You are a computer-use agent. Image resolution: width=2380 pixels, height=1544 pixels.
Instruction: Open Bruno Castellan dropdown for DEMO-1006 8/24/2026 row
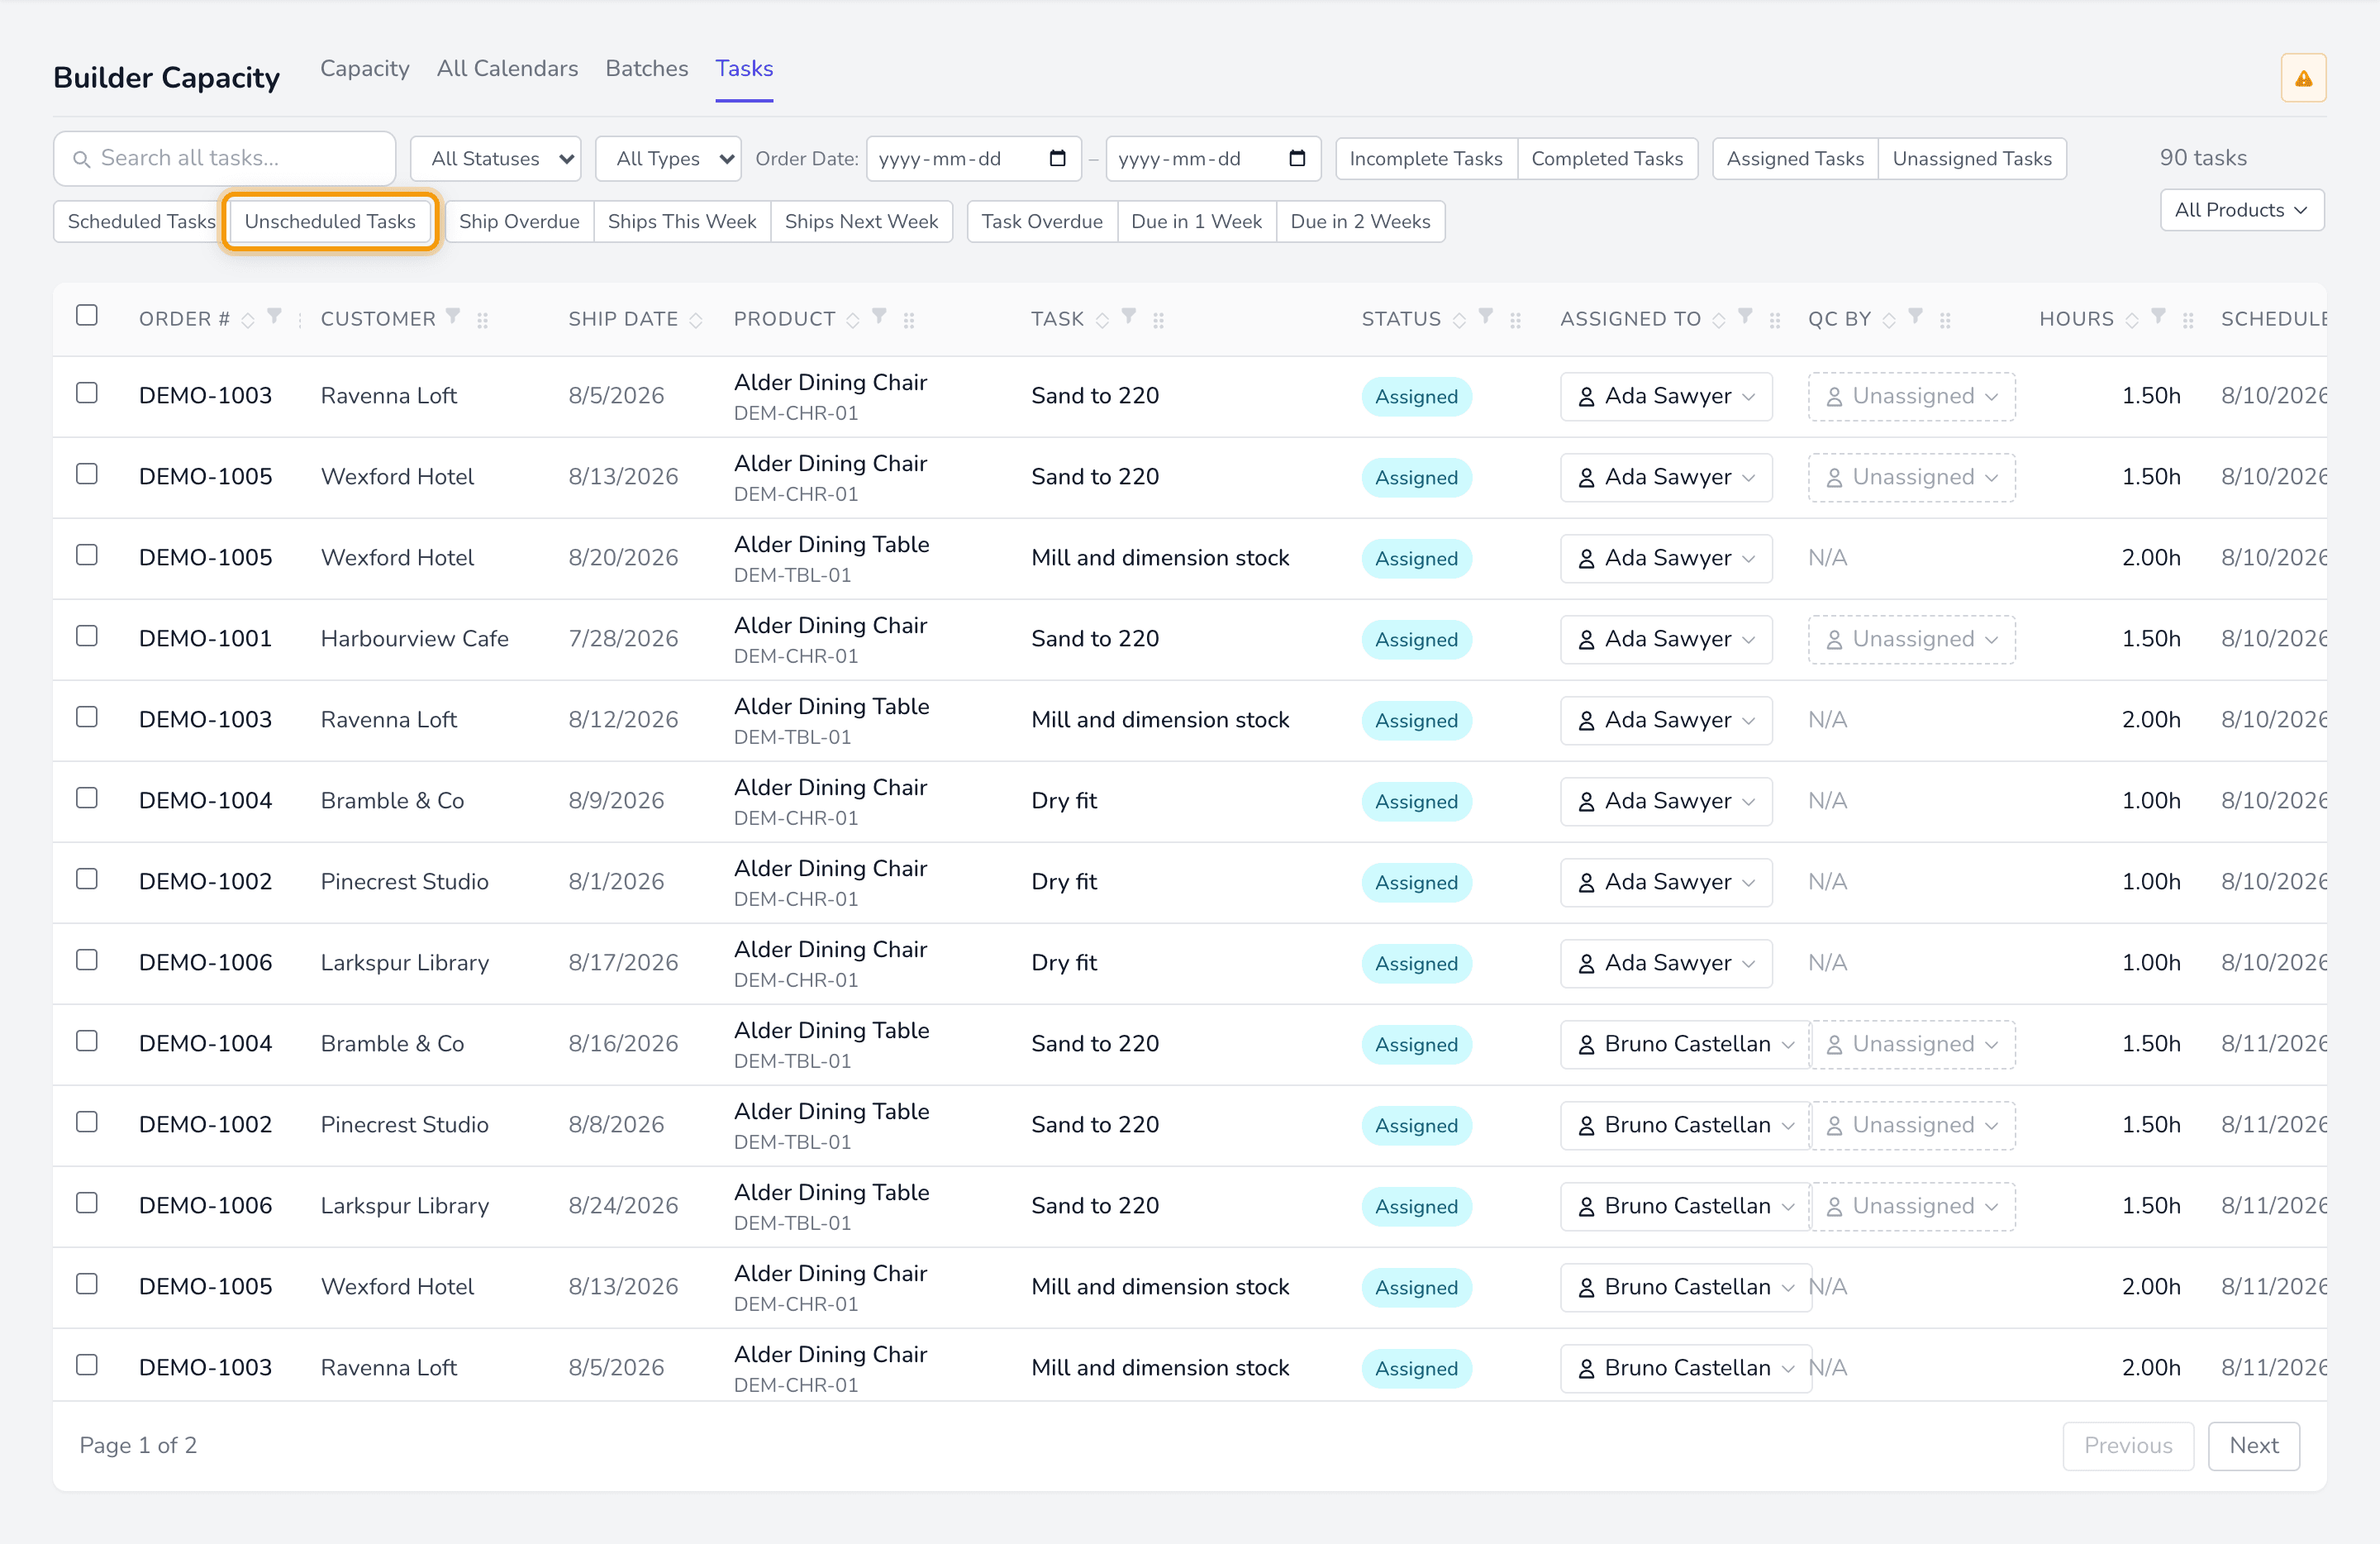1685,1206
